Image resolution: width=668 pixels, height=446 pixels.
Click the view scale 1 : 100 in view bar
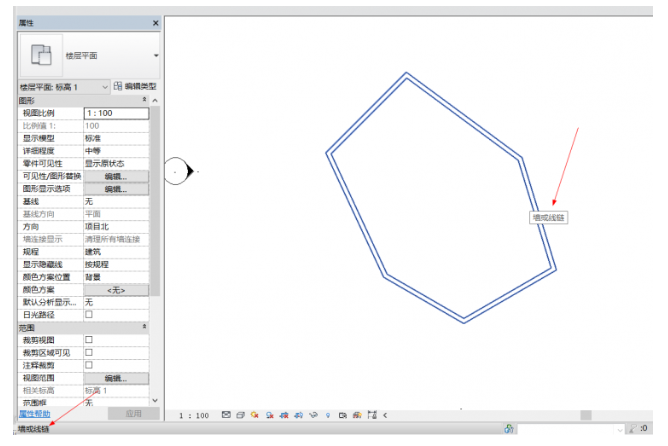click(x=194, y=415)
